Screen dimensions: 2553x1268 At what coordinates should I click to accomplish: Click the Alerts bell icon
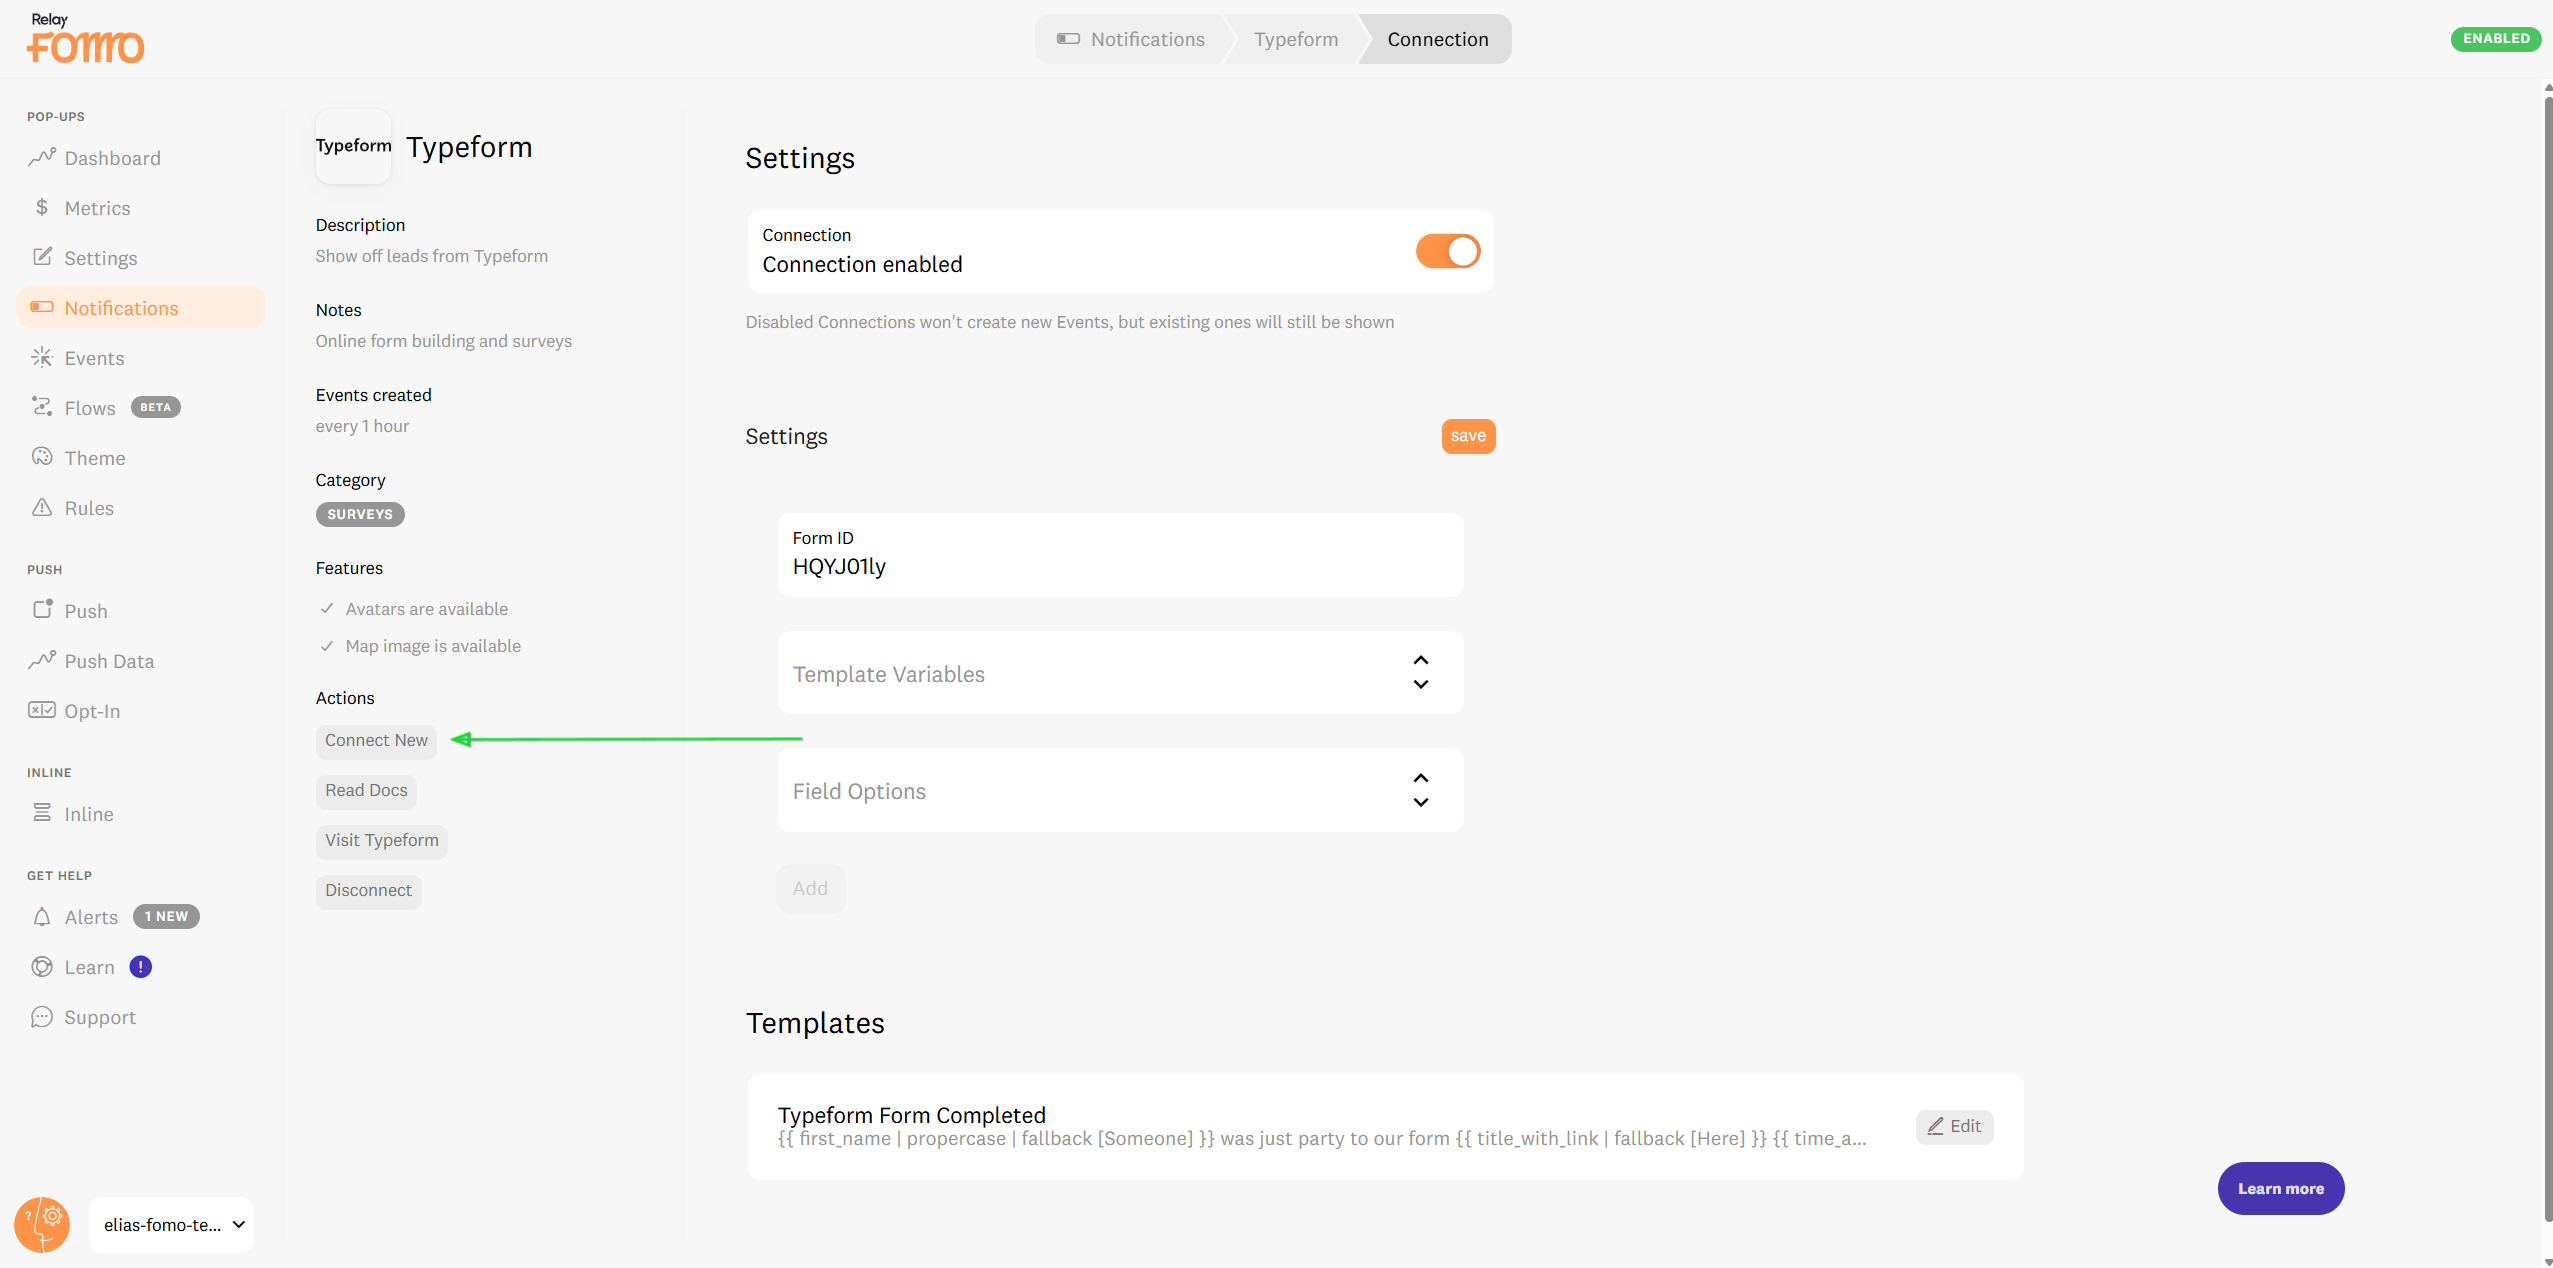41,917
